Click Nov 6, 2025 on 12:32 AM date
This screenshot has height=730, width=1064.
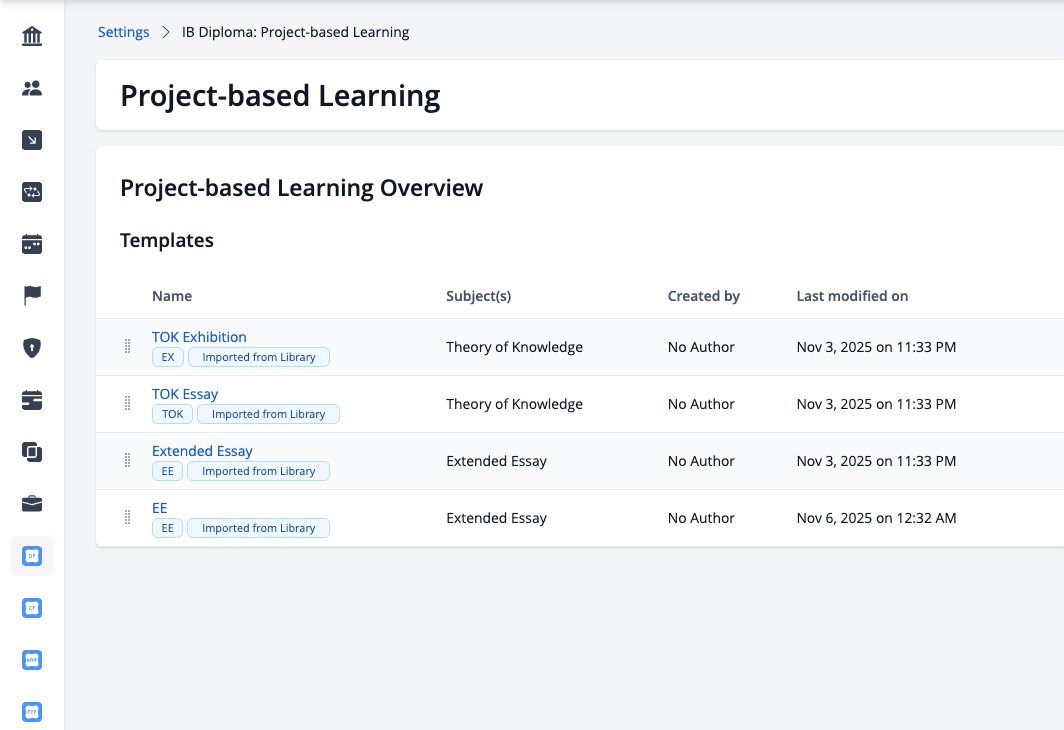click(876, 518)
